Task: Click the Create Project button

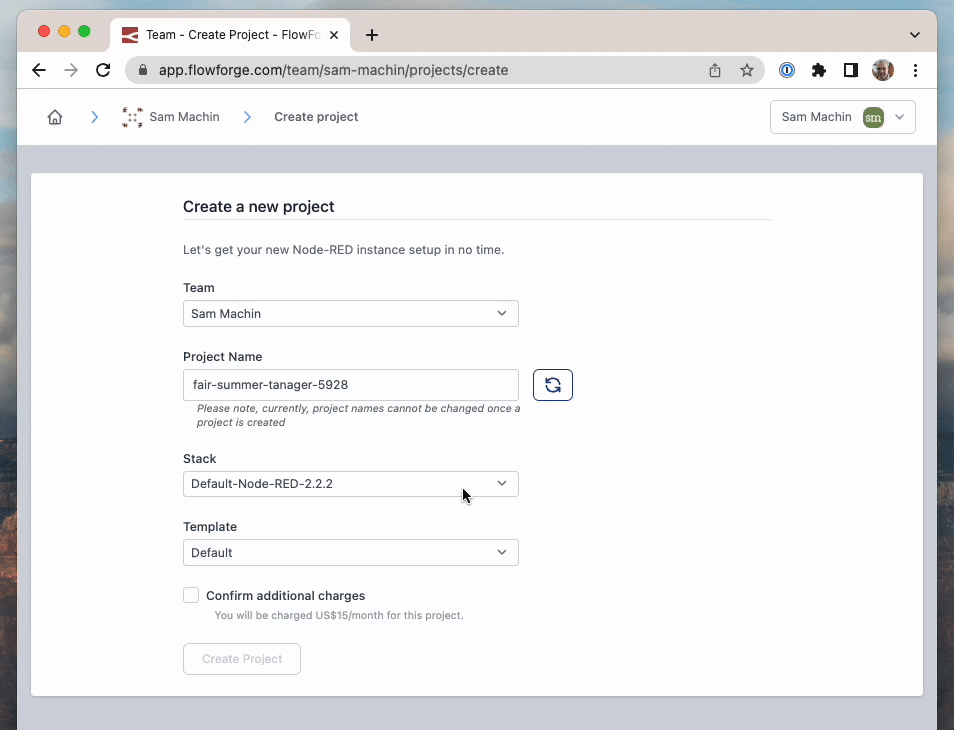Action: (x=242, y=659)
